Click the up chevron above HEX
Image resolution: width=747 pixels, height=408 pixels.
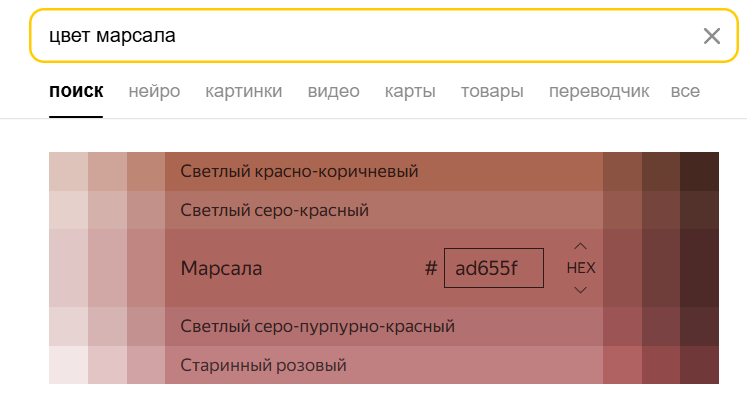pyautogui.click(x=580, y=246)
